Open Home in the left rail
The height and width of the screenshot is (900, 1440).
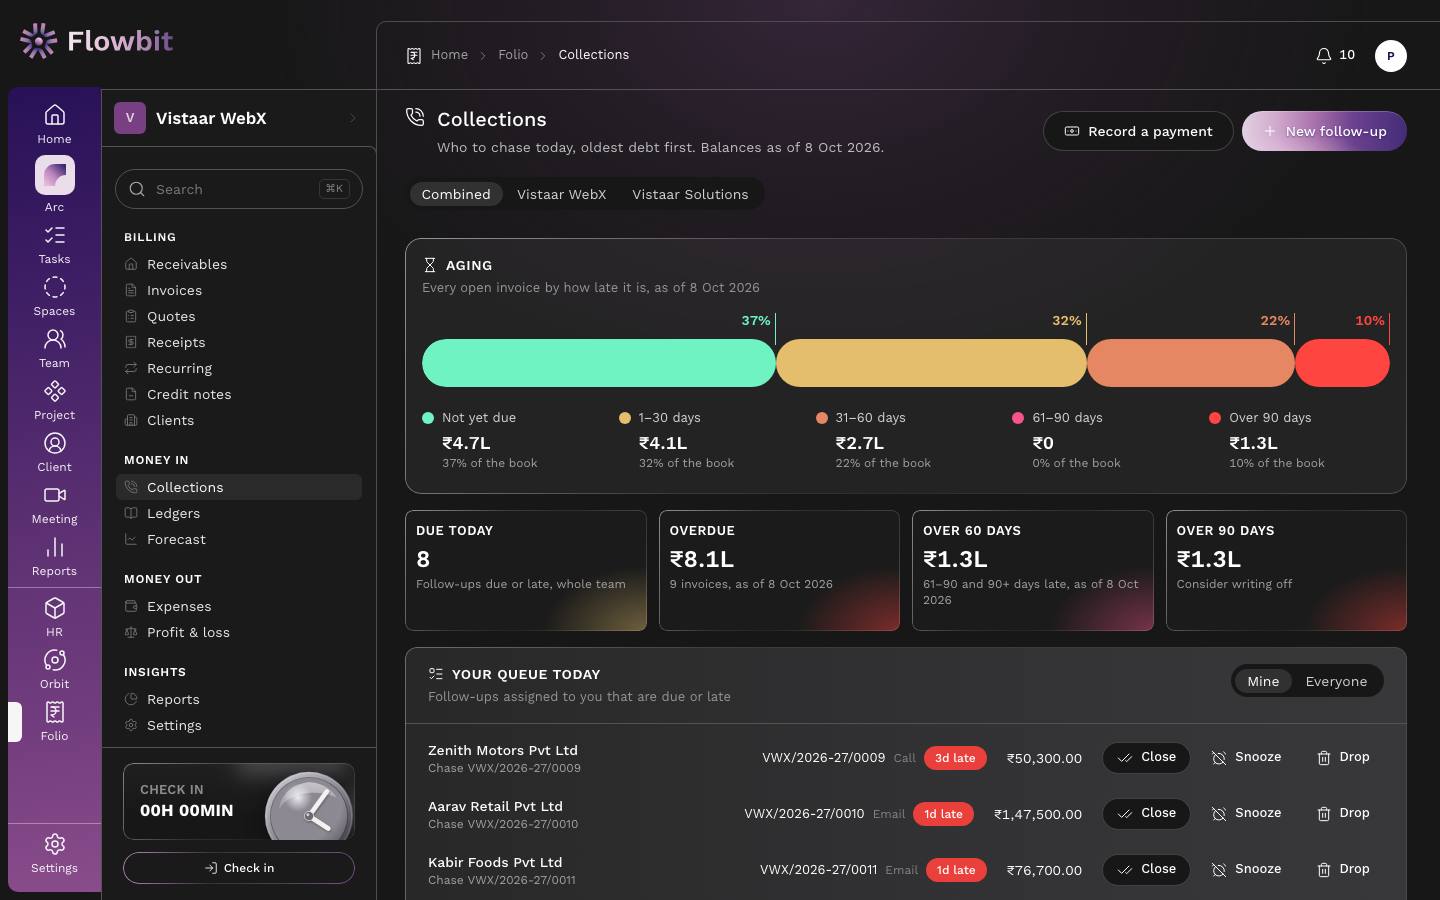tap(54, 124)
